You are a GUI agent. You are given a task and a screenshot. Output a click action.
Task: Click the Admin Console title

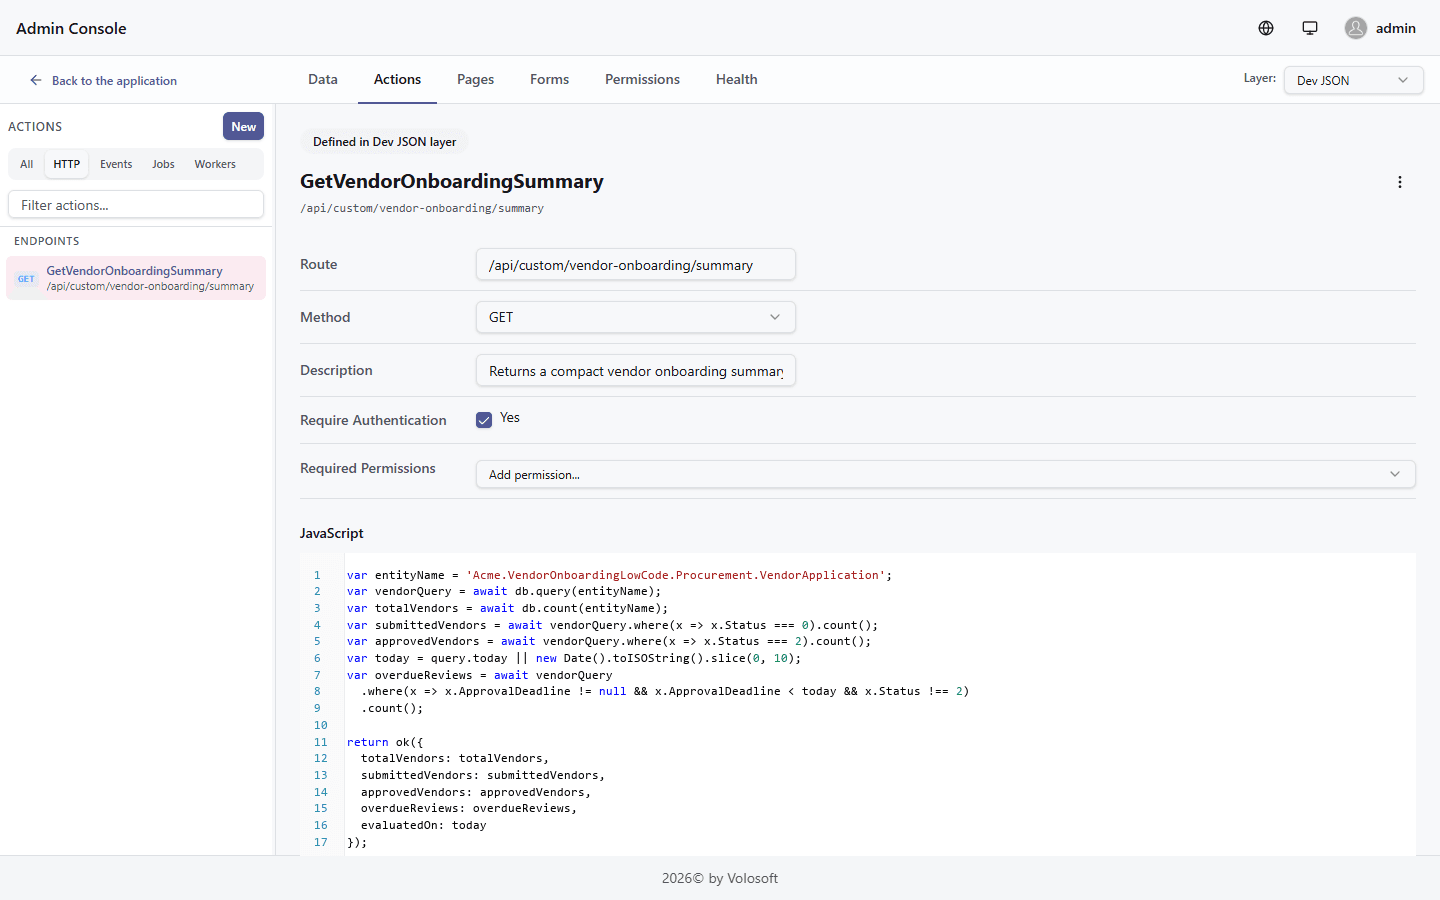(71, 28)
